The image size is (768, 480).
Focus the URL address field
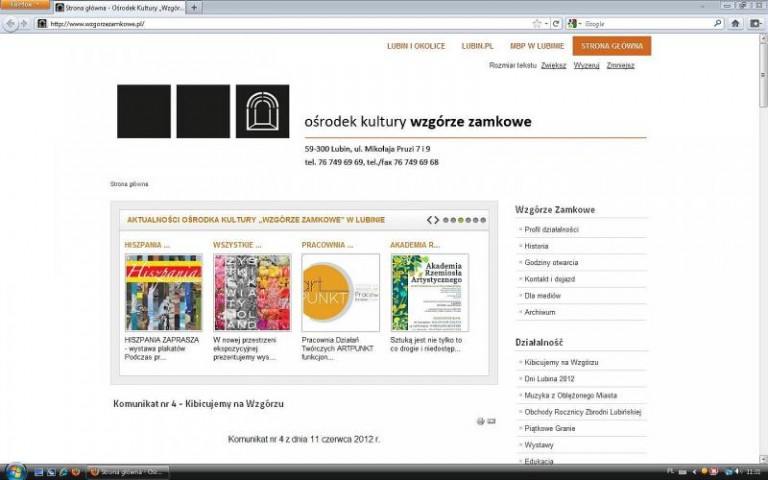click(289, 24)
